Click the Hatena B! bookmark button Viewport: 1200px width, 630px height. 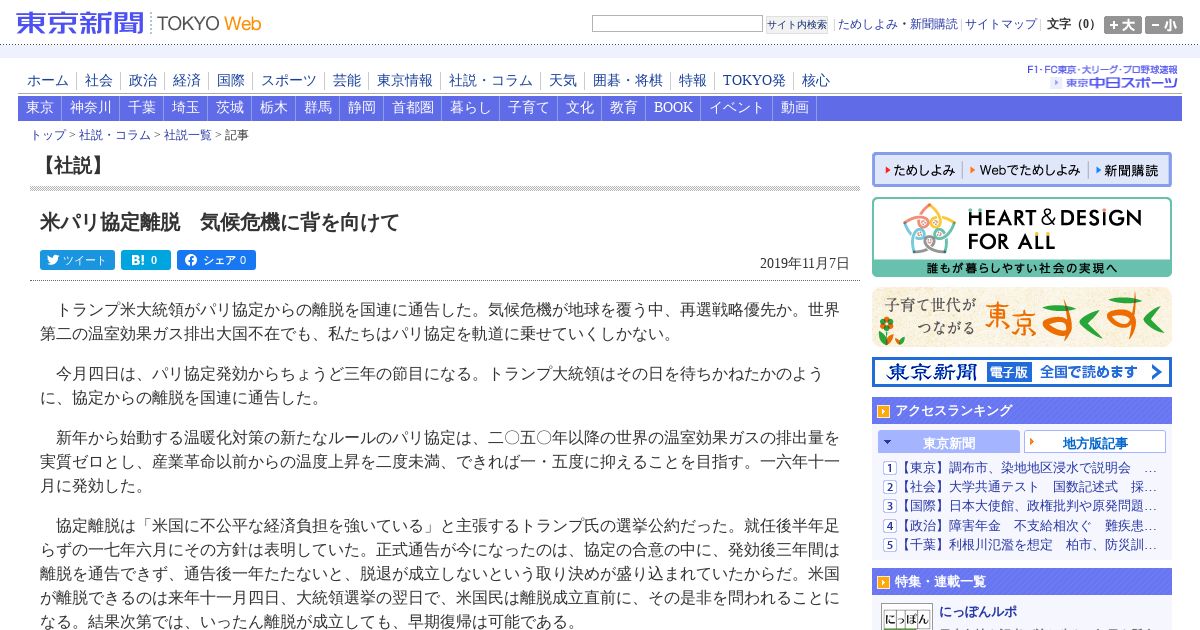(146, 260)
